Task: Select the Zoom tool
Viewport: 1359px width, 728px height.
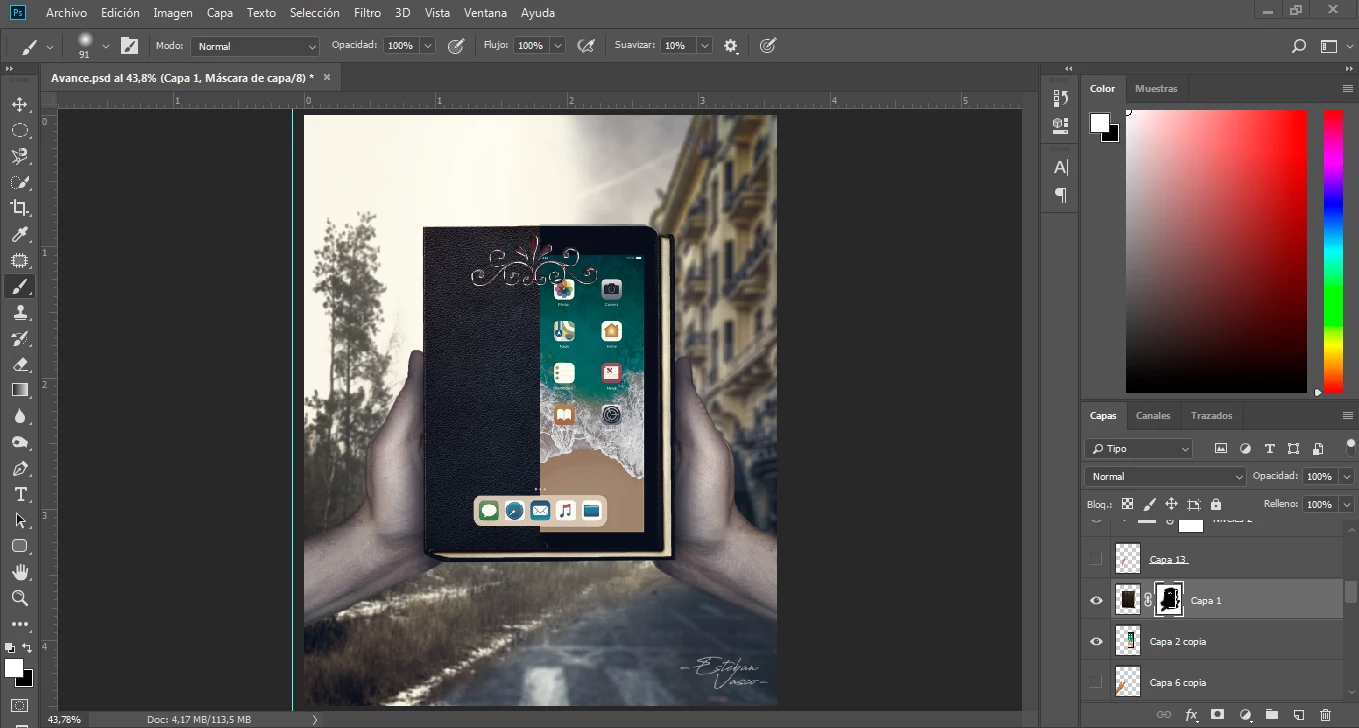Action: [x=20, y=598]
